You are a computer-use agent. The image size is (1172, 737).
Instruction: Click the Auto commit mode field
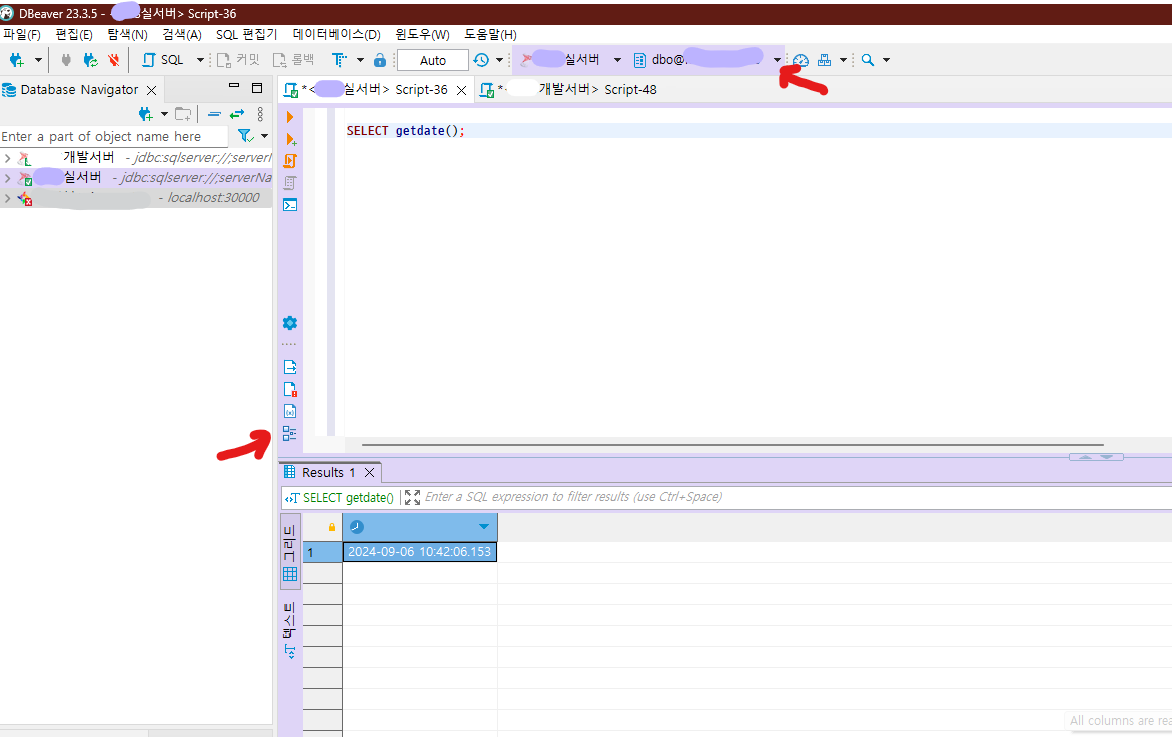pos(433,60)
